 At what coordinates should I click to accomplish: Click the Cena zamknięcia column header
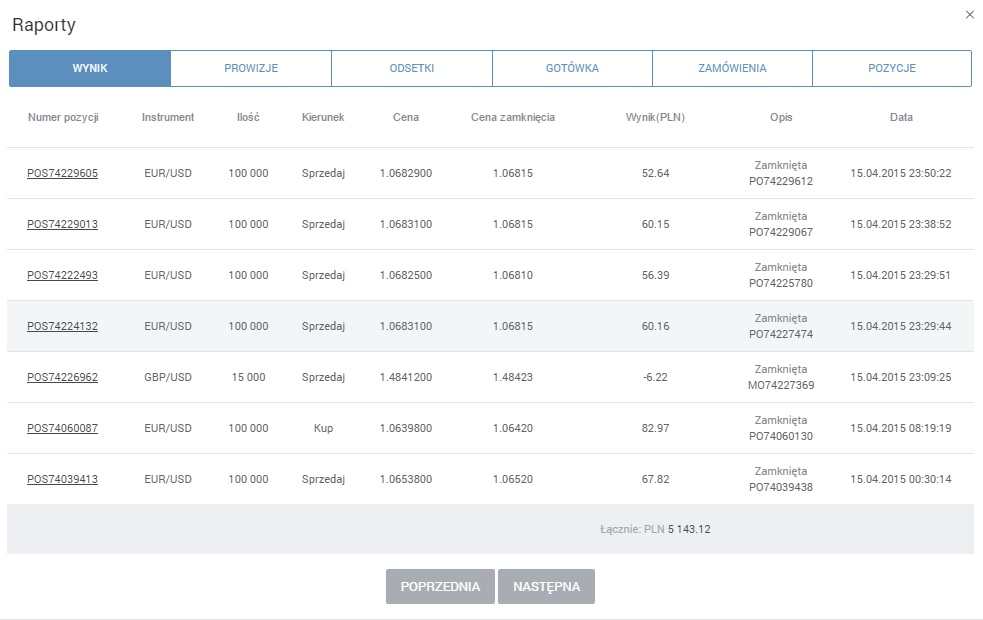click(x=512, y=117)
